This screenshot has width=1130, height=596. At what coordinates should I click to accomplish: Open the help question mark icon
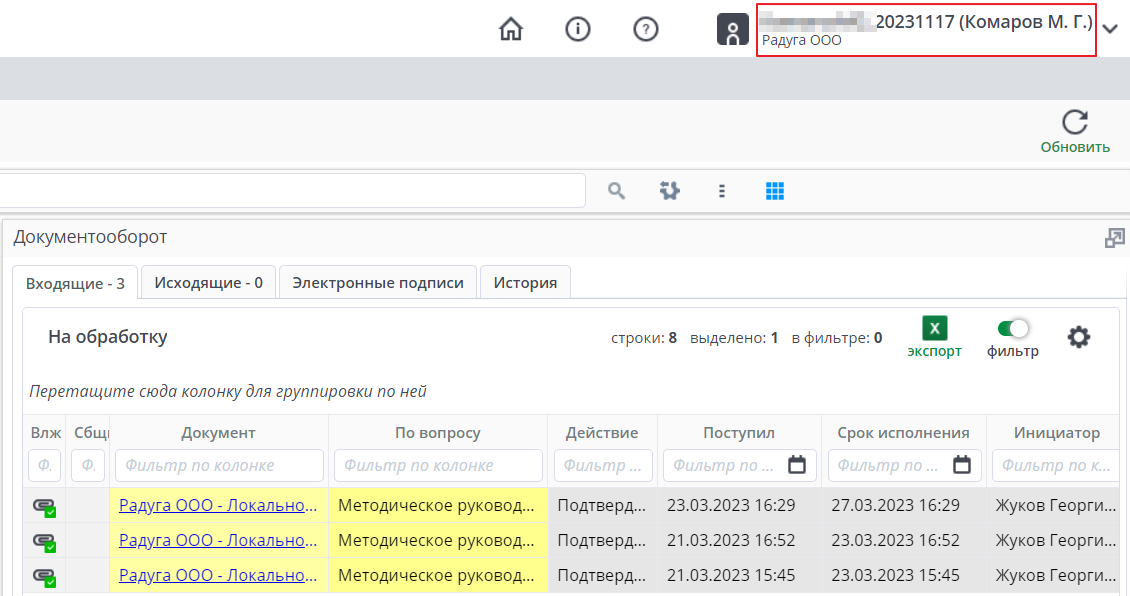[646, 30]
